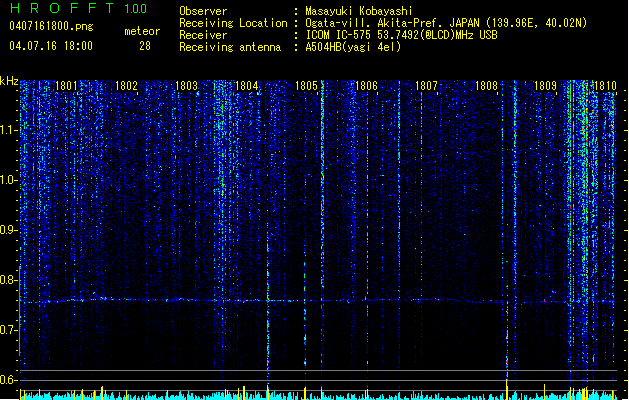The image size is (629, 400).
Task: Click the 1801 time marker
Action: [x=66, y=86]
